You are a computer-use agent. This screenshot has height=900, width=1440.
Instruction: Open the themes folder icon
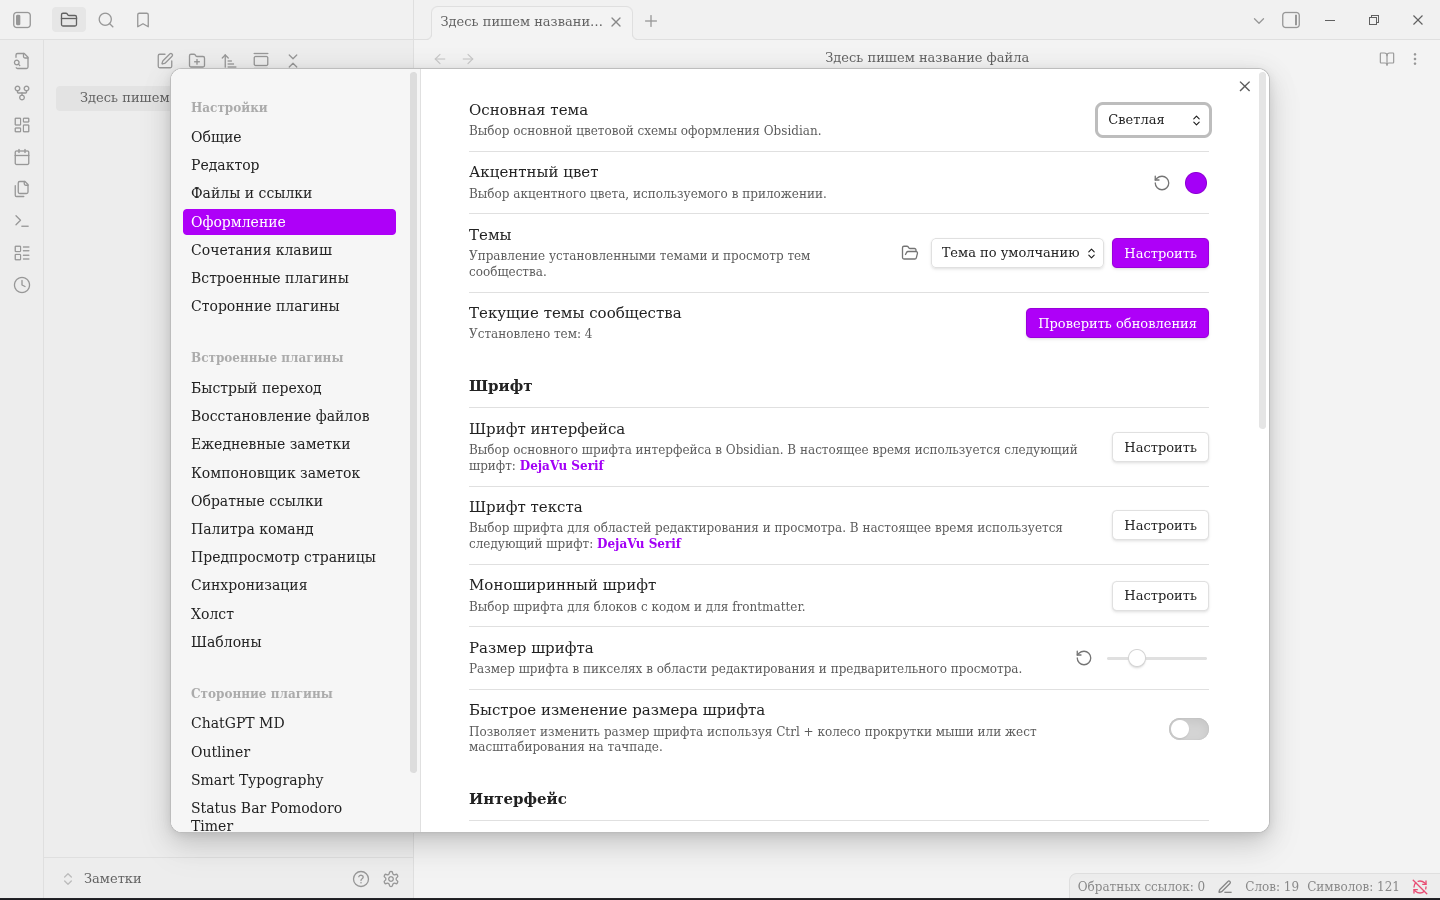click(909, 253)
